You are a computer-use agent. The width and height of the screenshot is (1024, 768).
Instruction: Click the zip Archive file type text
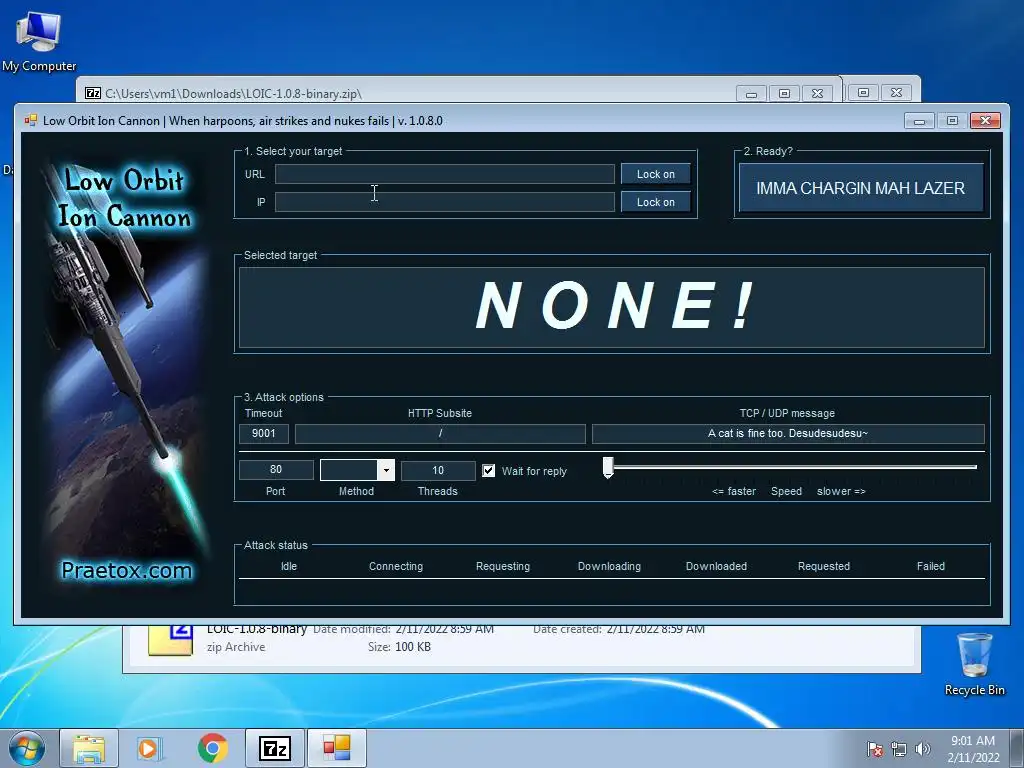click(236, 647)
